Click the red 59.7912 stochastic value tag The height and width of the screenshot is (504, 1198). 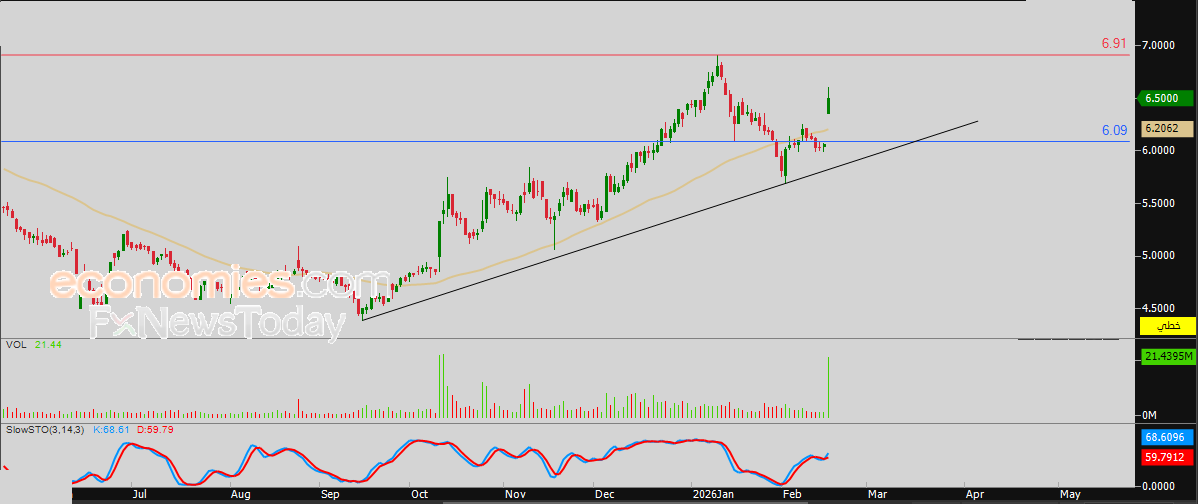[1166, 457]
